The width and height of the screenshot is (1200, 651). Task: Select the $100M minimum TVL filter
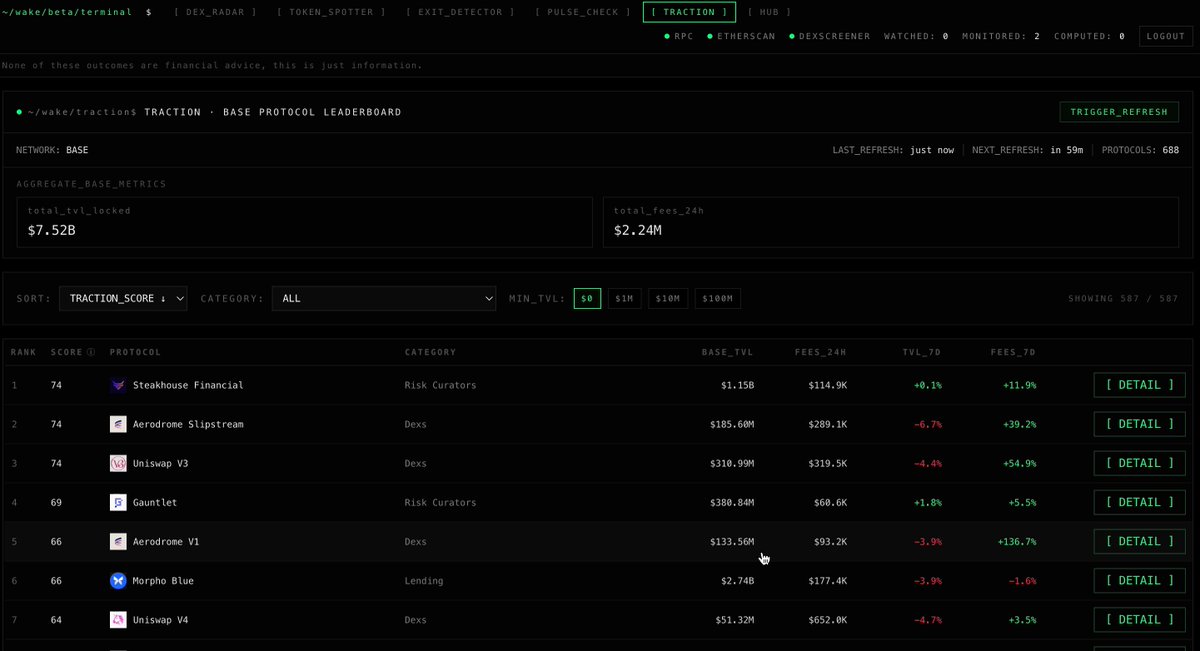tap(718, 298)
